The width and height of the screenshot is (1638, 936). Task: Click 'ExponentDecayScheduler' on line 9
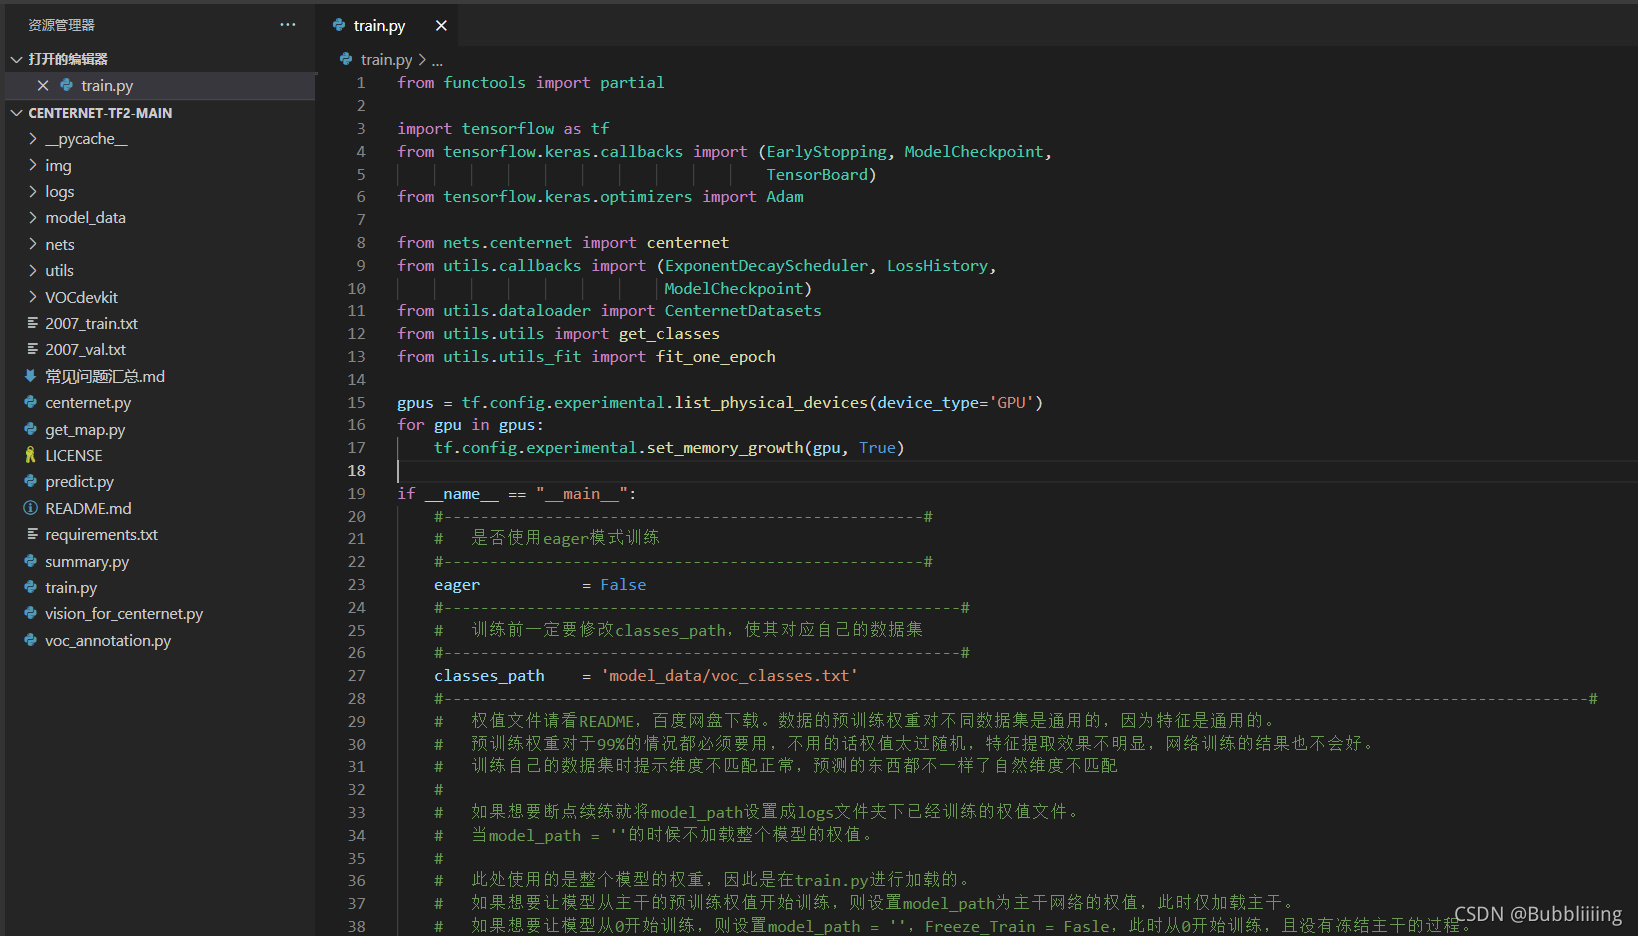pos(766,266)
